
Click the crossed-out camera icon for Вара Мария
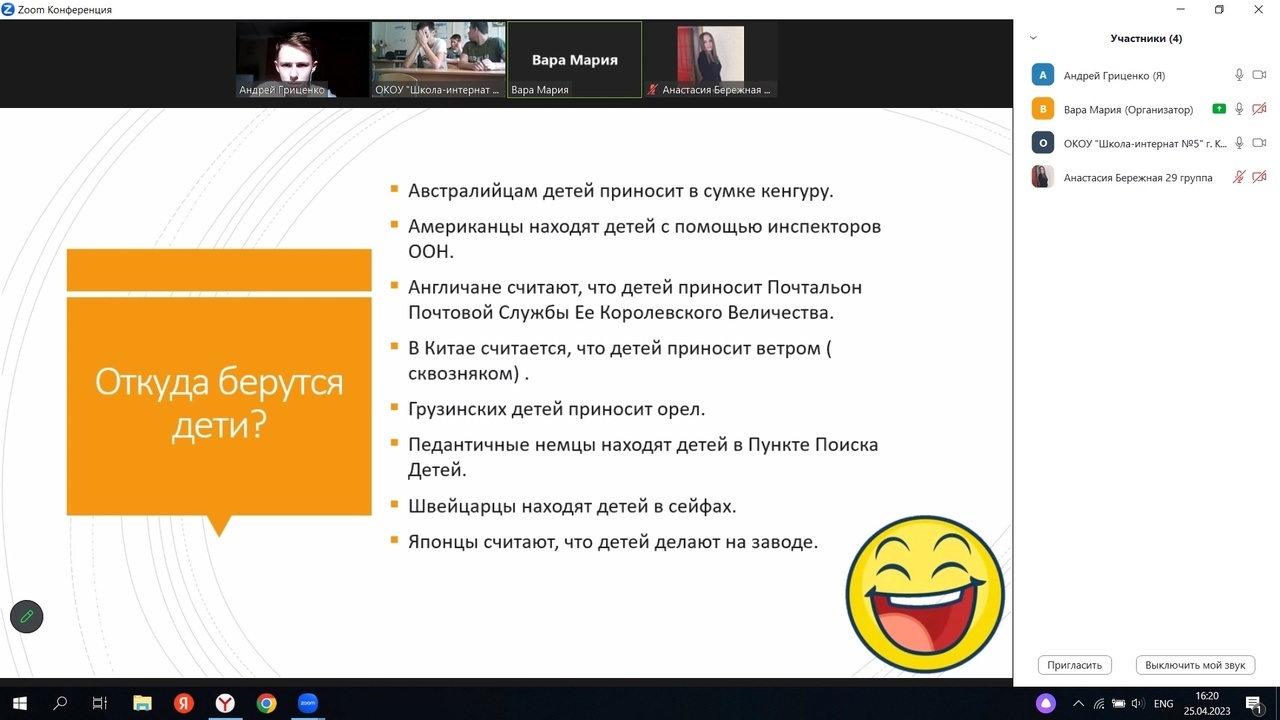click(1259, 109)
